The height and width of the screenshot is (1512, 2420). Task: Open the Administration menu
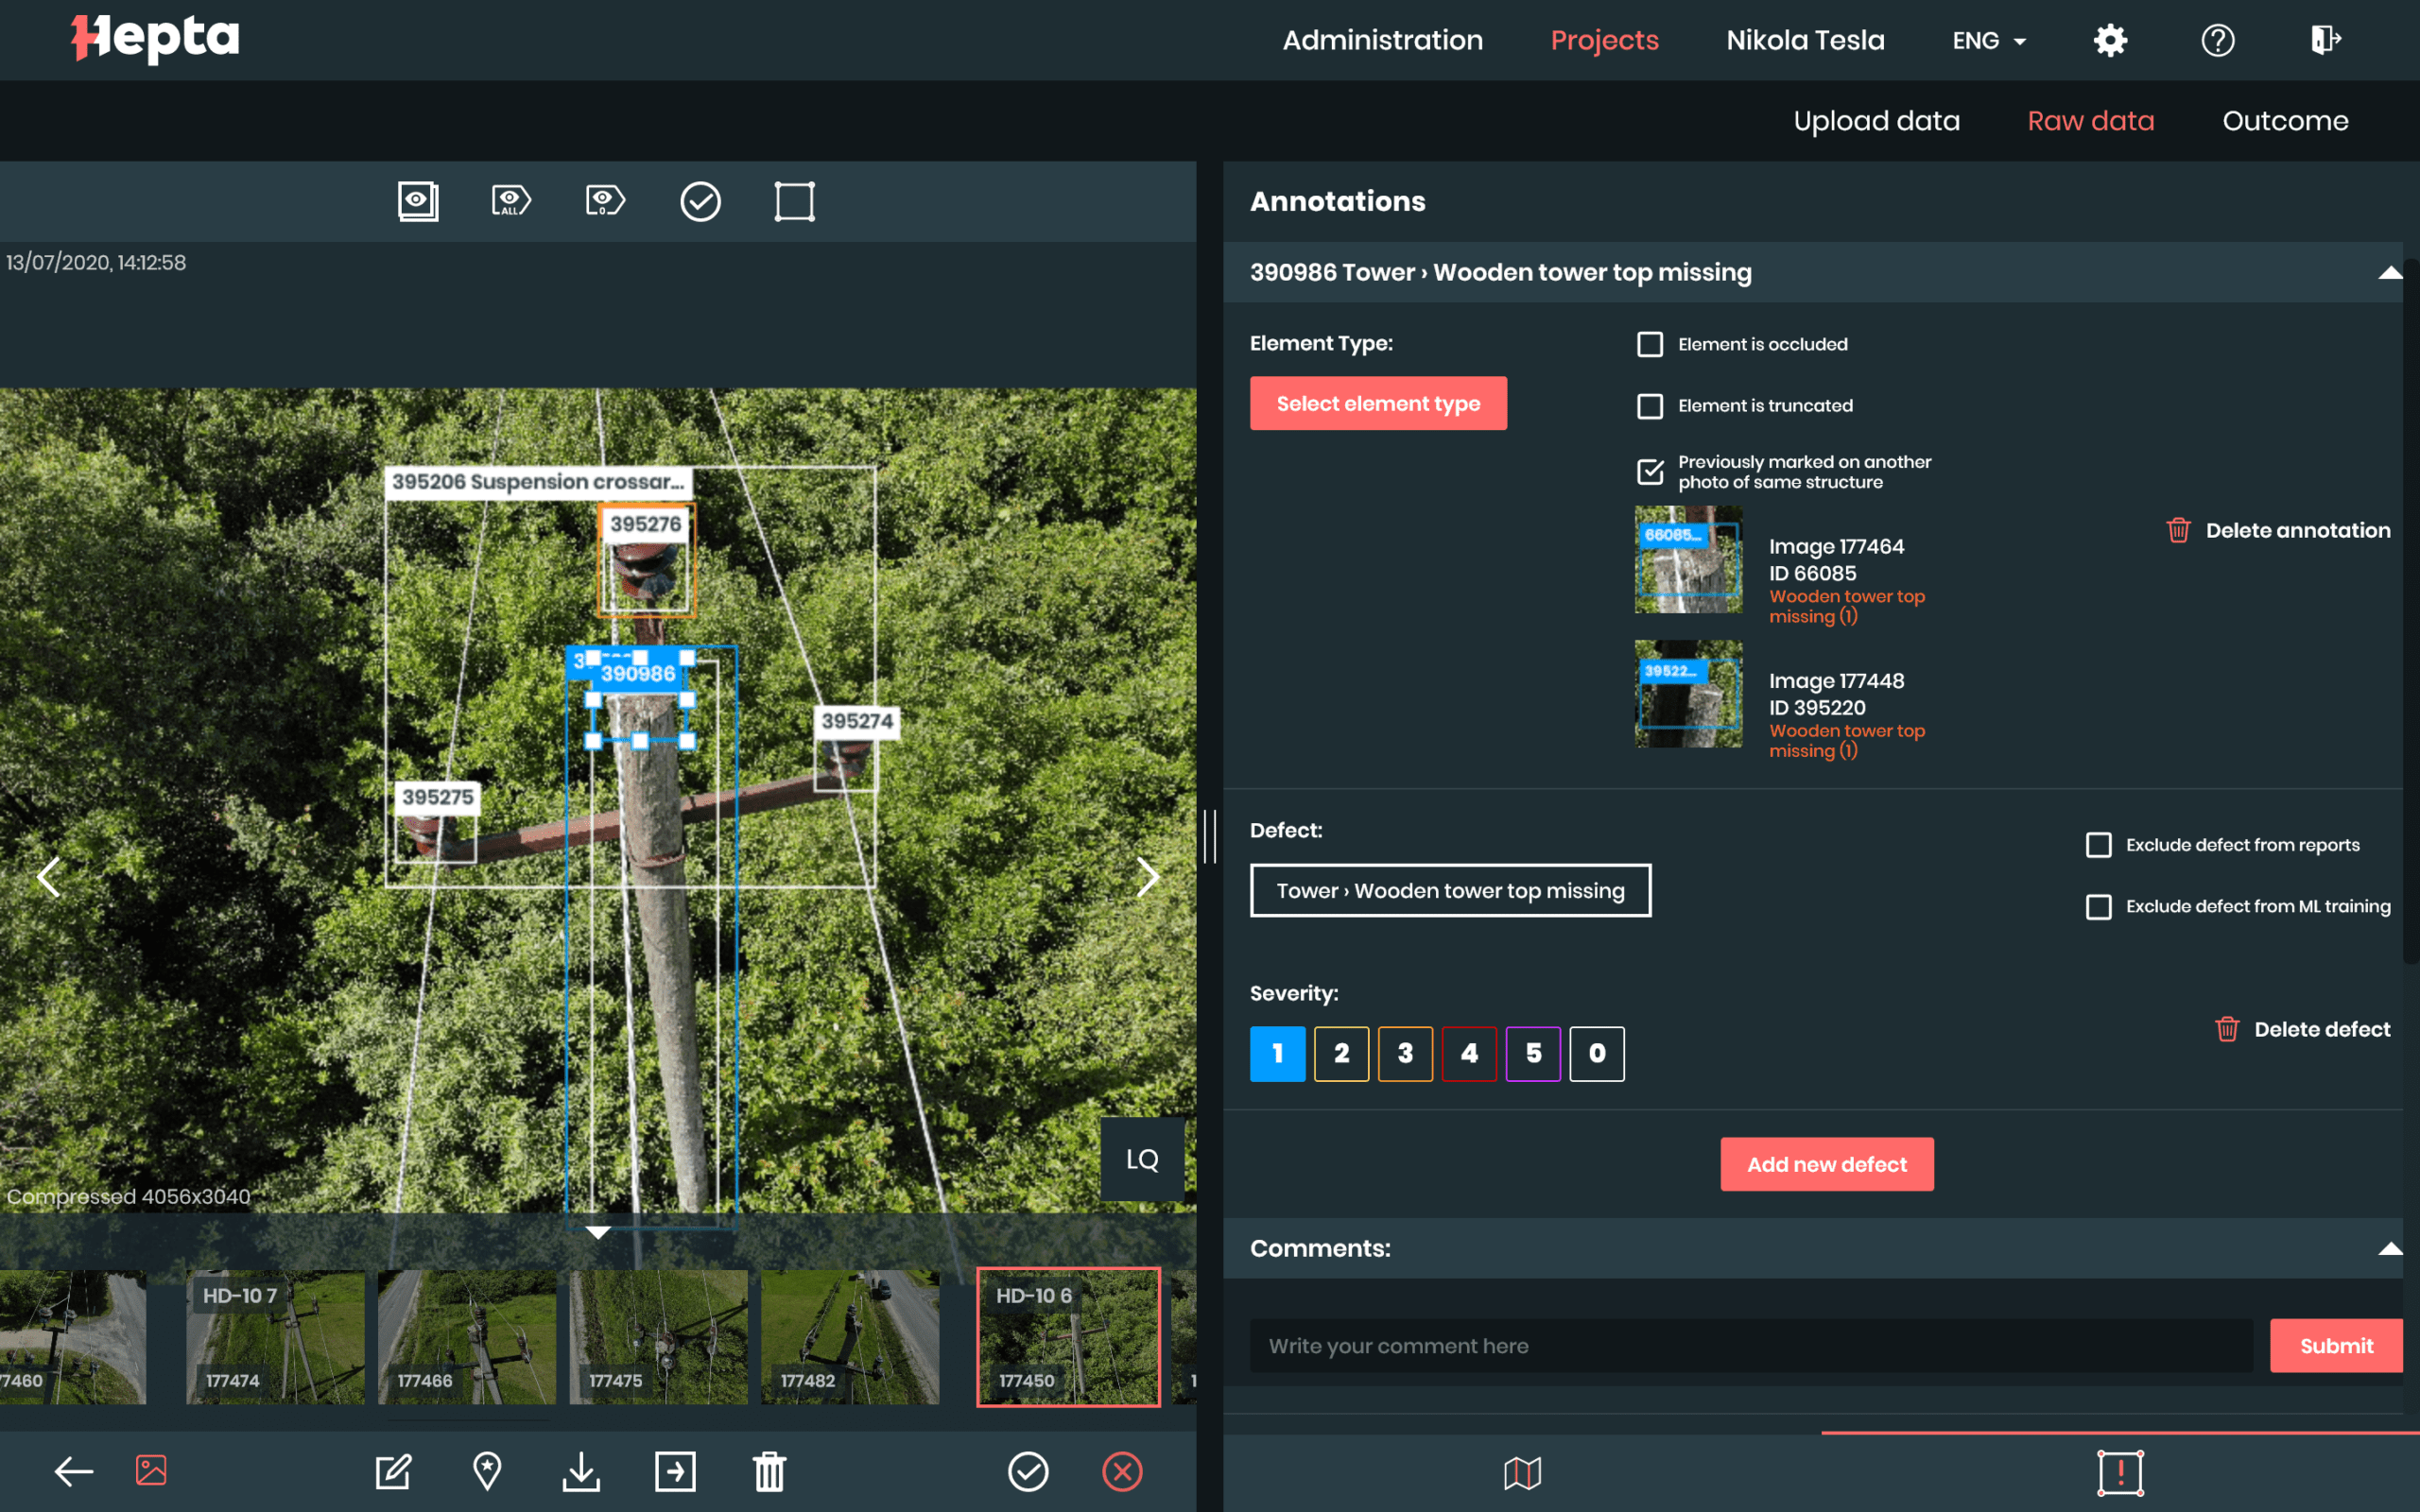pyautogui.click(x=1382, y=40)
